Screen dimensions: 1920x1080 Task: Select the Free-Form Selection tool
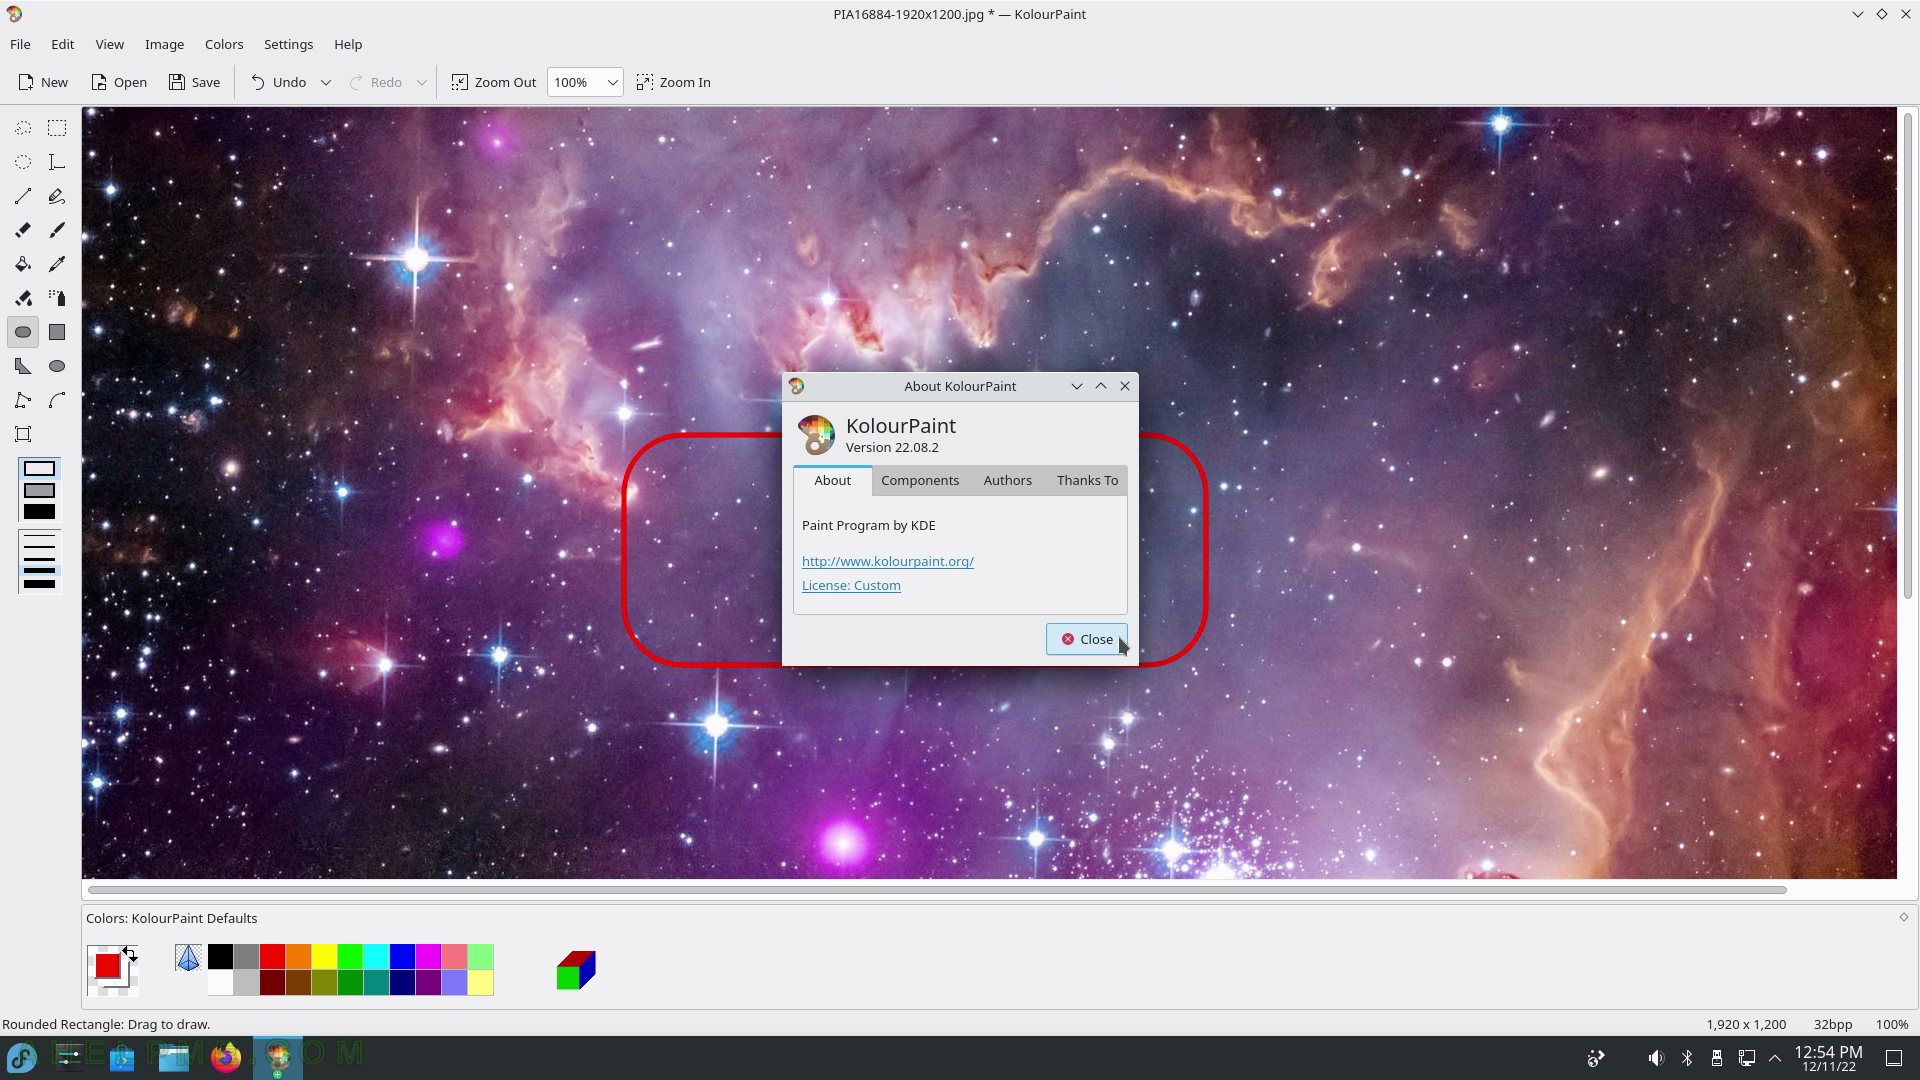pyautogui.click(x=23, y=128)
